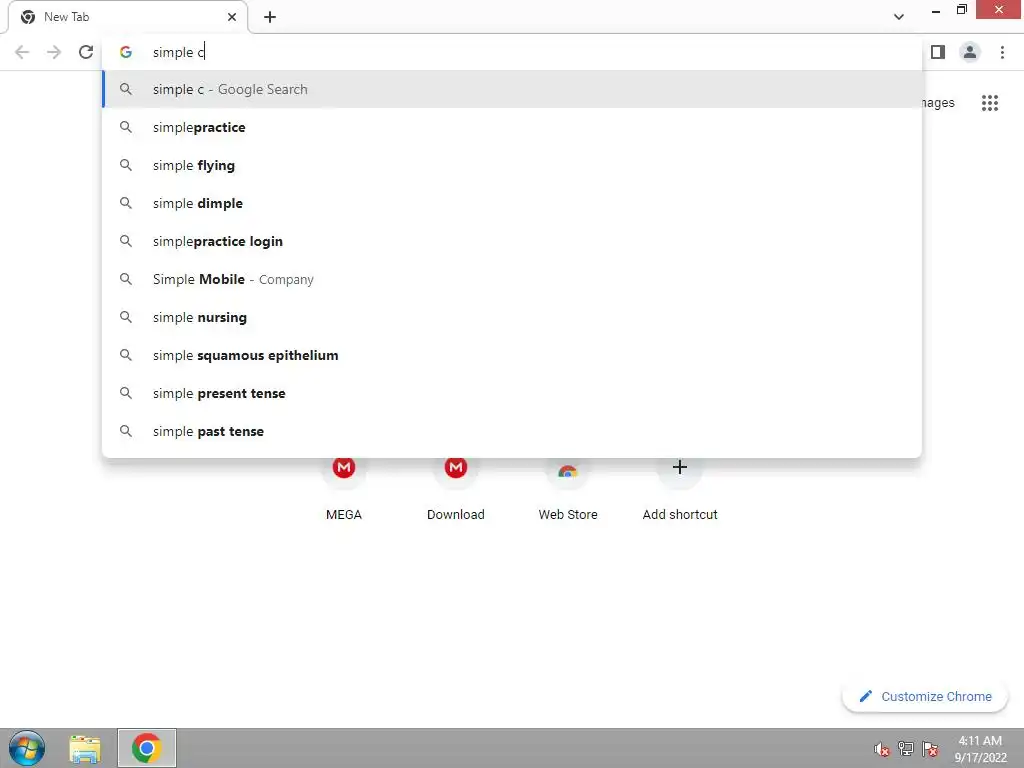Expand the tab search chevron

click(x=899, y=17)
